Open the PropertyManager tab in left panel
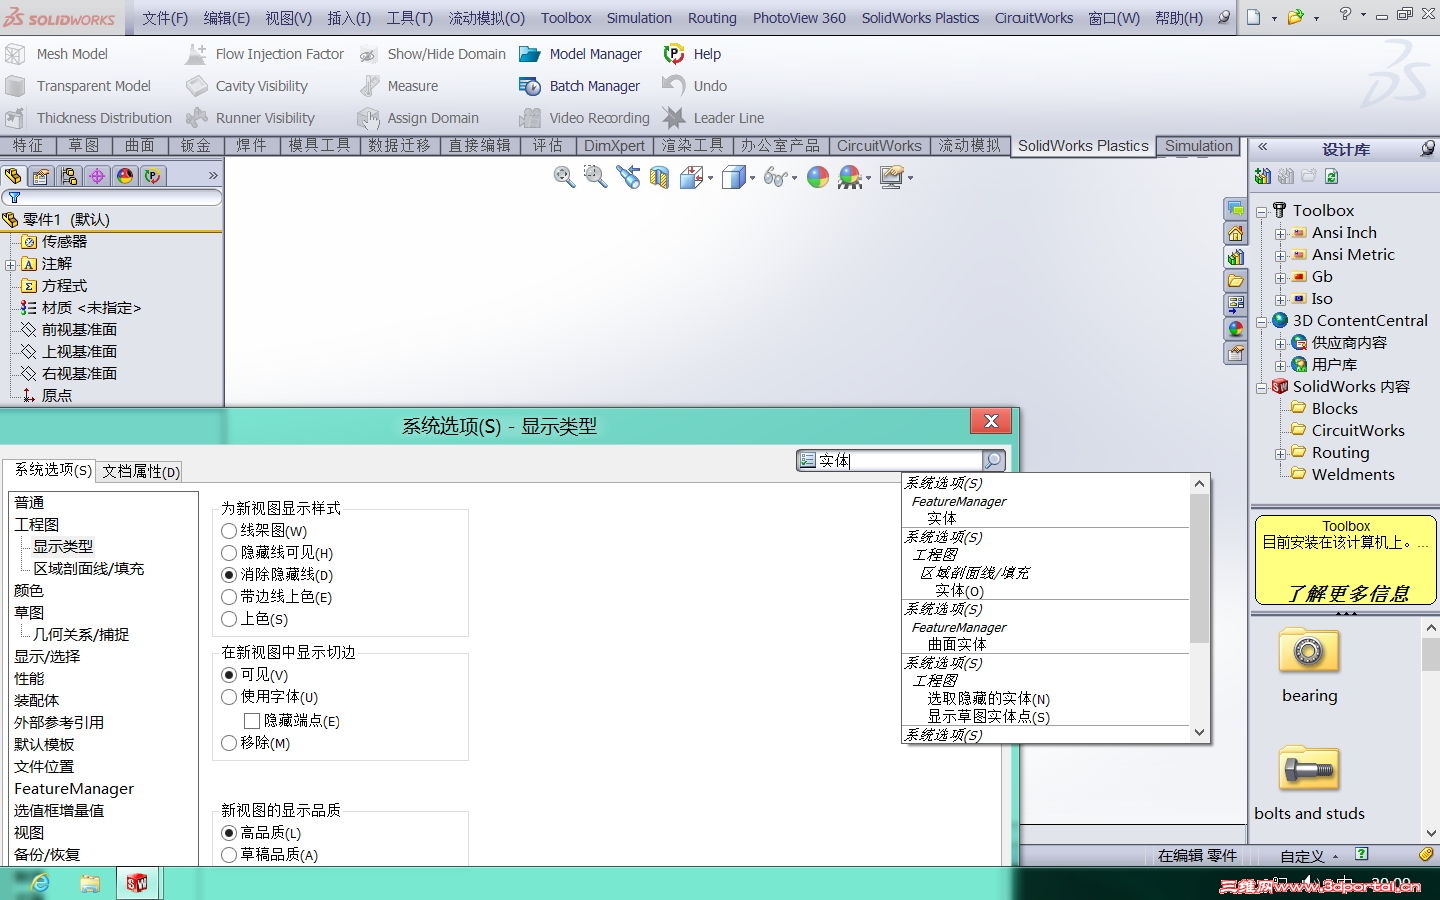This screenshot has width=1440, height=900. (x=41, y=176)
